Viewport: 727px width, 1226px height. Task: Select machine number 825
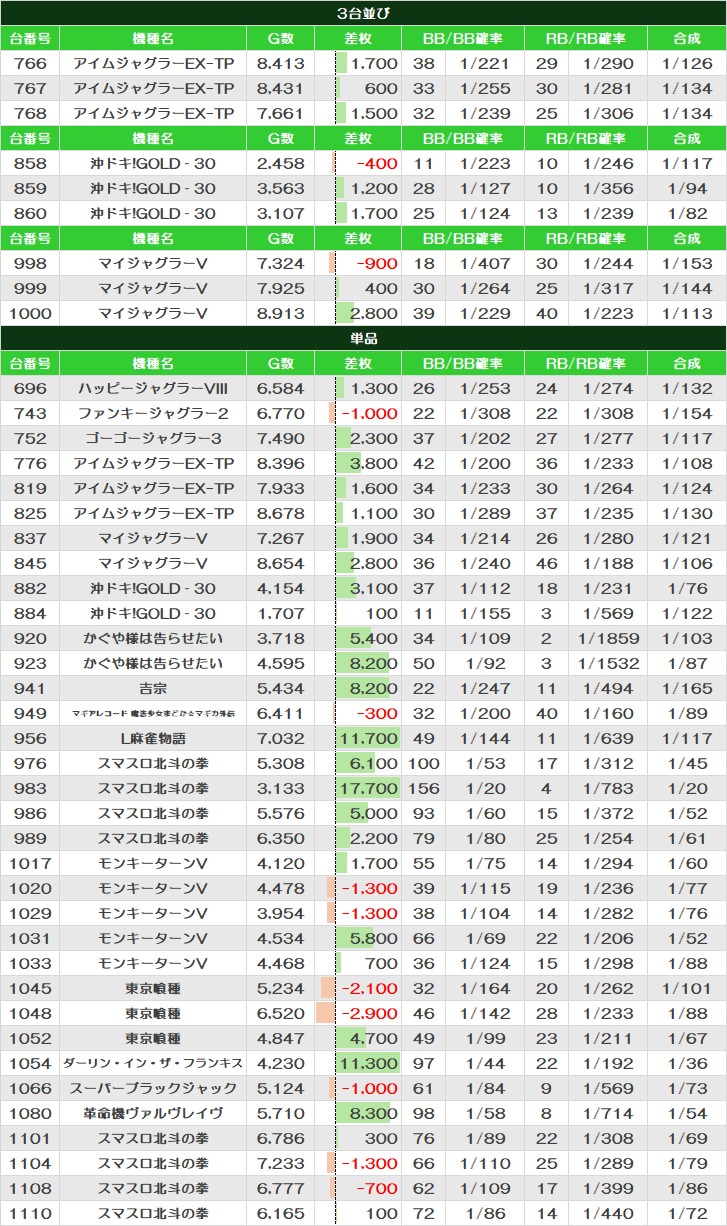(x=30, y=513)
